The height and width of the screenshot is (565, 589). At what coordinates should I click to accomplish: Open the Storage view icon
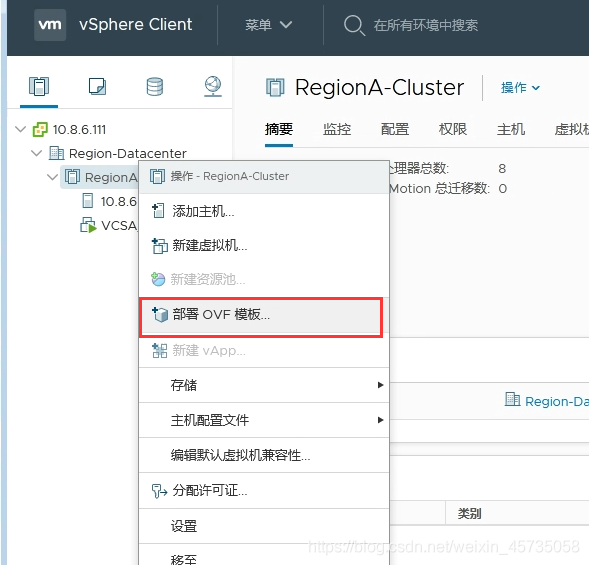(x=155, y=86)
